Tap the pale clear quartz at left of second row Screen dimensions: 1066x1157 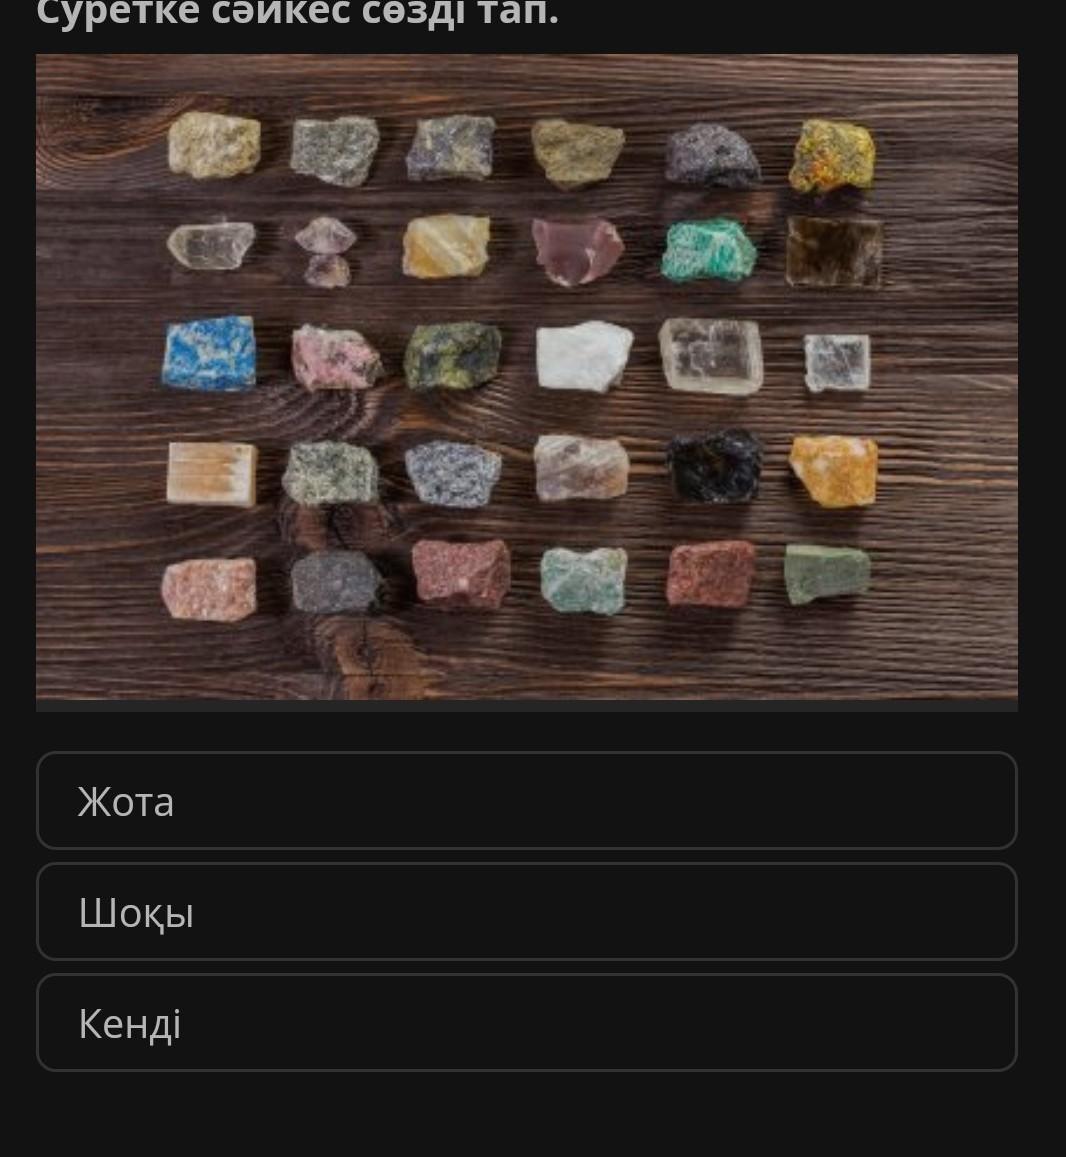pyautogui.click(x=211, y=244)
